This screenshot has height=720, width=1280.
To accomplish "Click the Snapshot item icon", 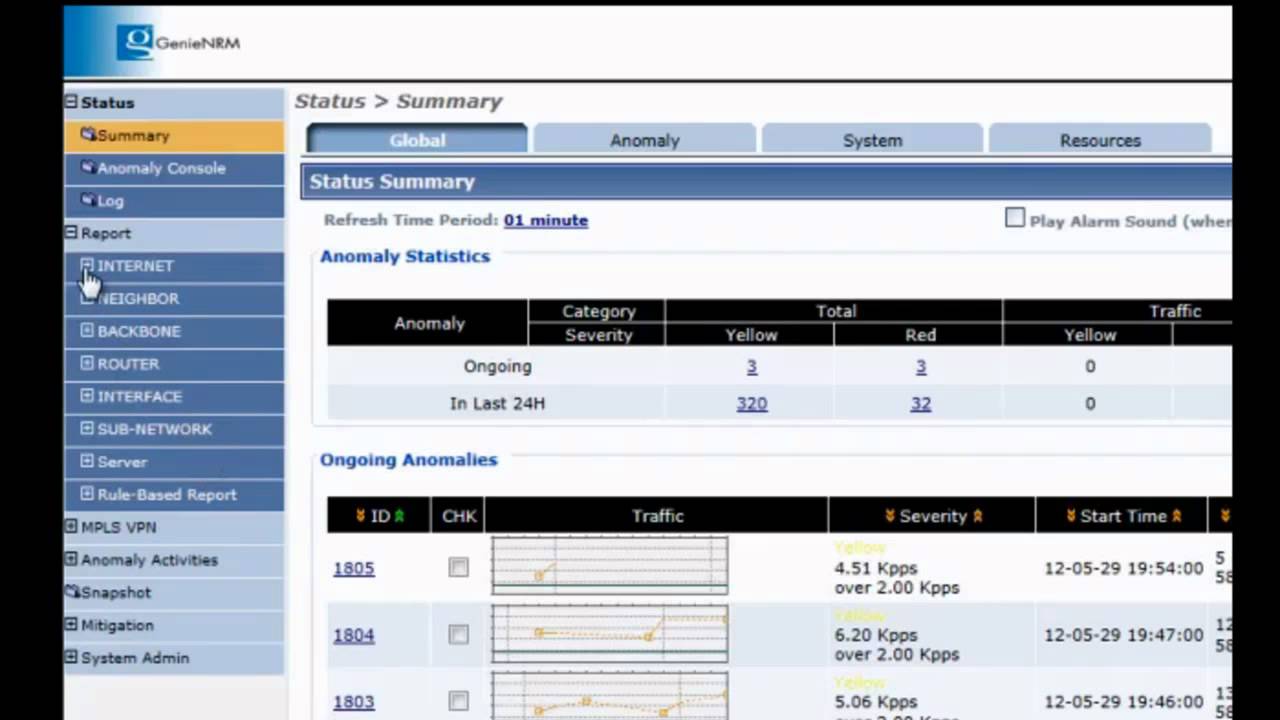I will pyautogui.click(x=72, y=592).
